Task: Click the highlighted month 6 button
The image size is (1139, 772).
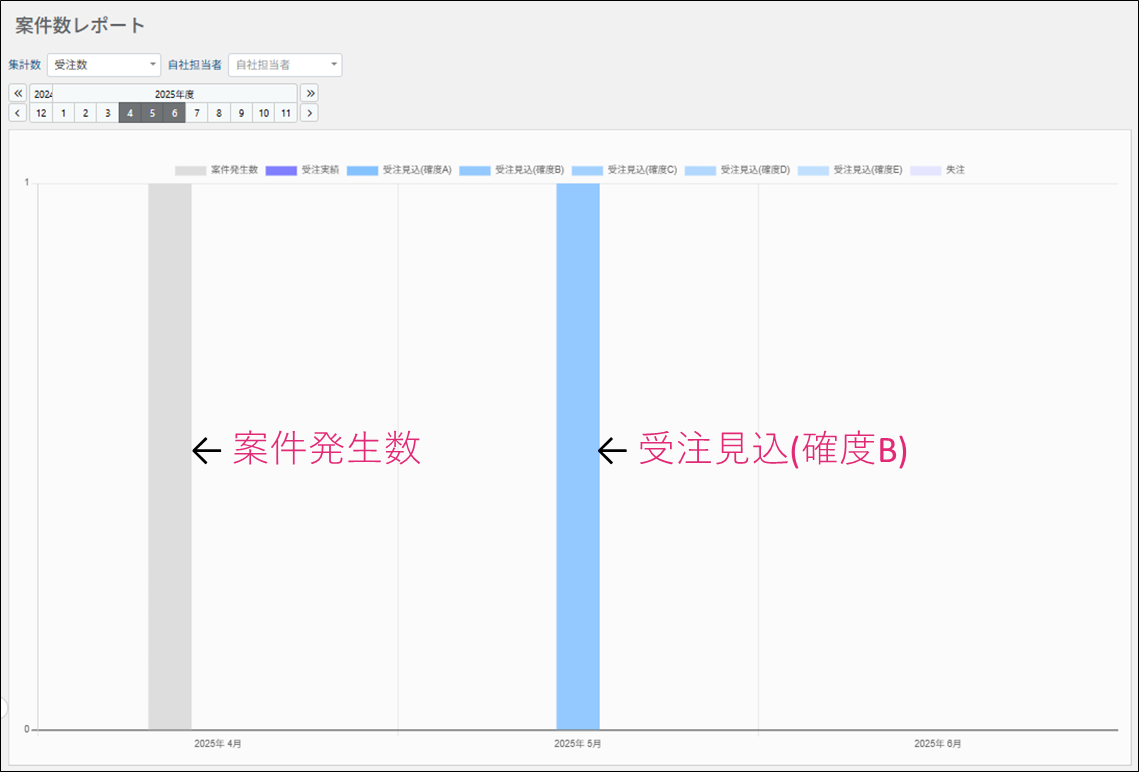Action: point(174,113)
